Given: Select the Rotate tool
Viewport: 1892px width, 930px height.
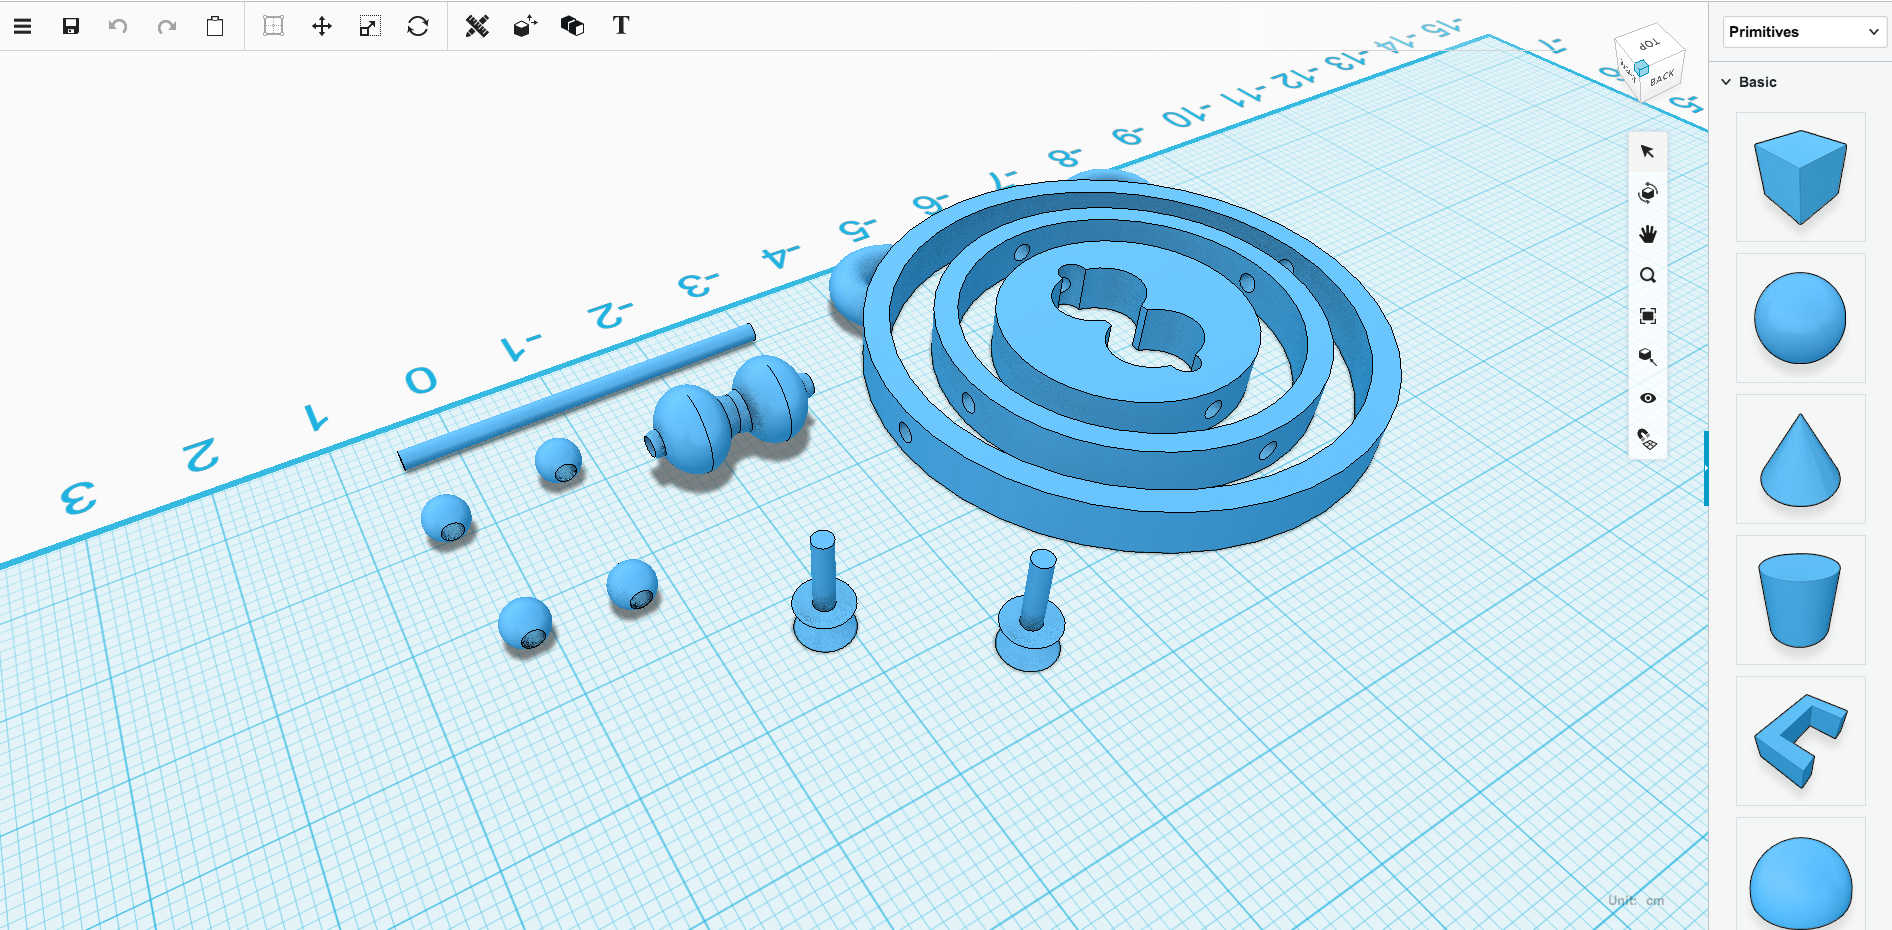Looking at the screenshot, I should pos(418,26).
